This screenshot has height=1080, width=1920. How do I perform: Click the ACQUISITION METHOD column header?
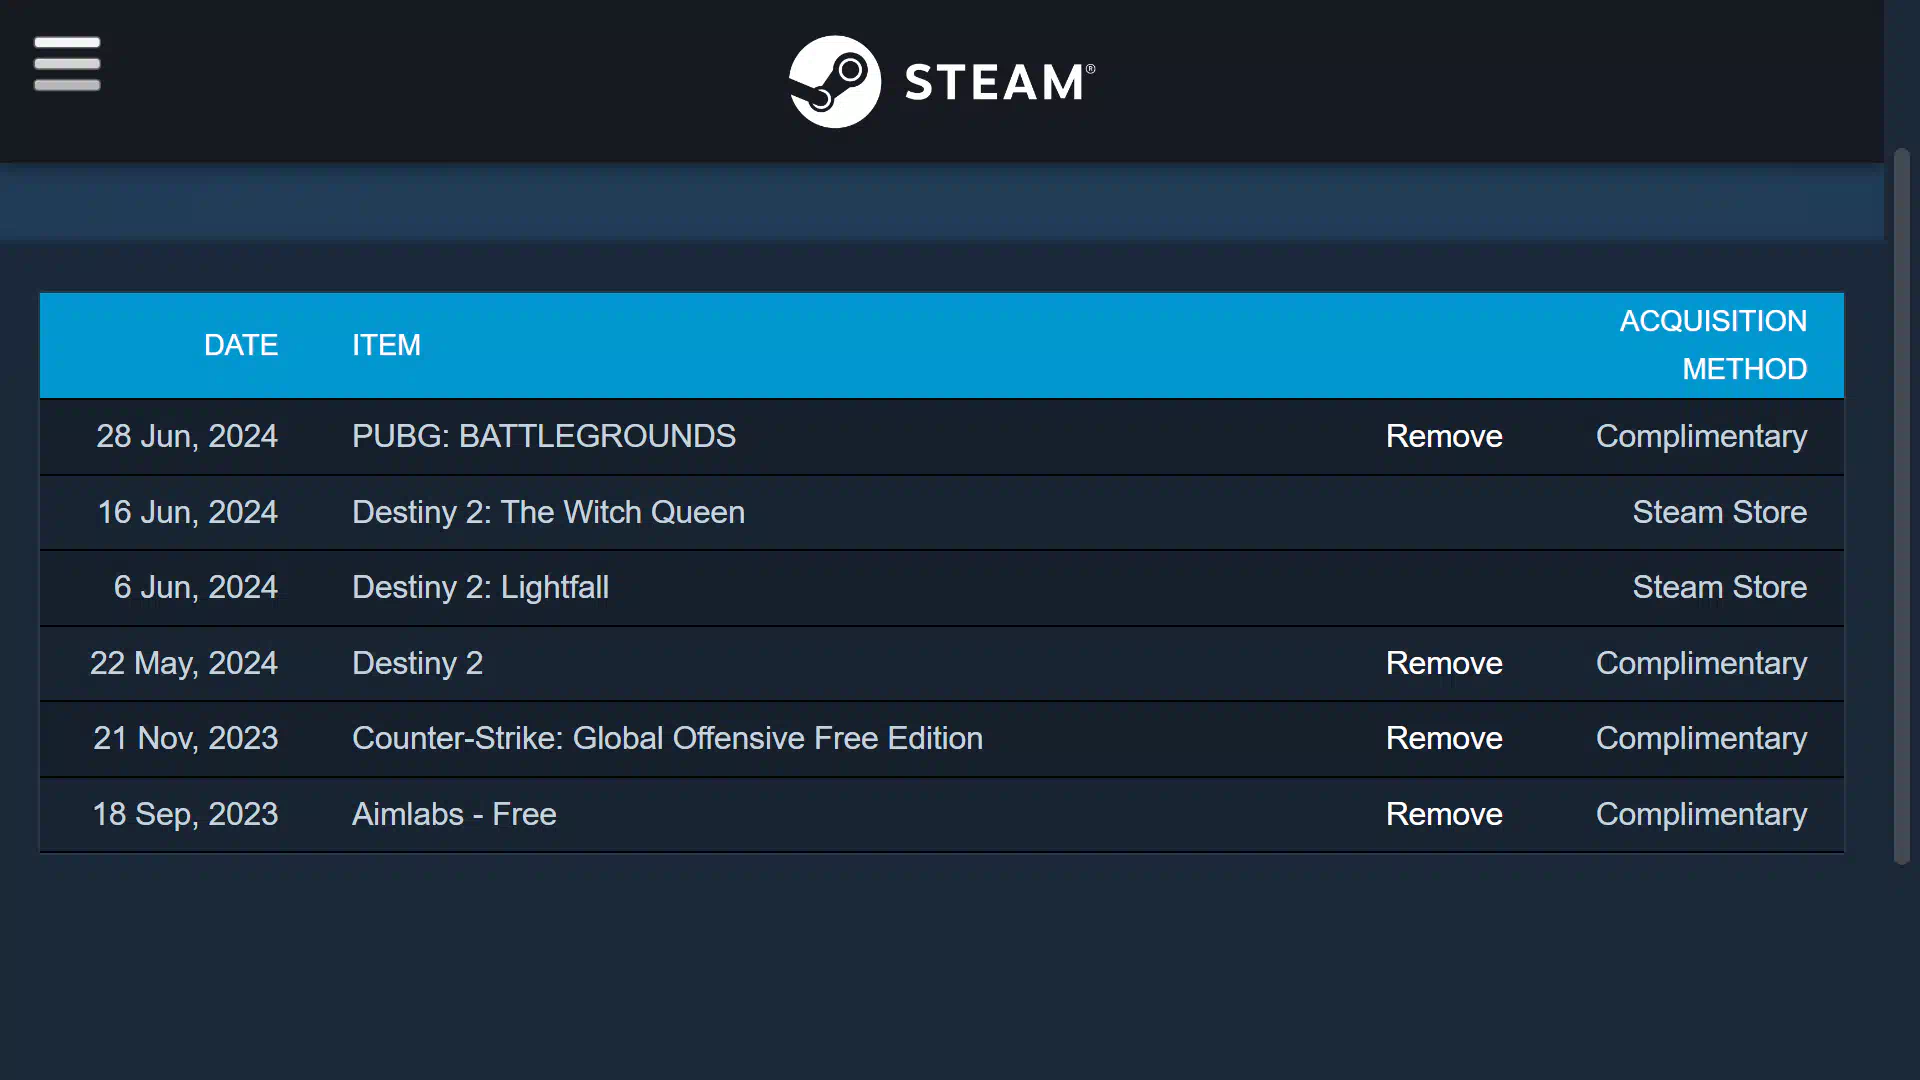tap(1713, 346)
